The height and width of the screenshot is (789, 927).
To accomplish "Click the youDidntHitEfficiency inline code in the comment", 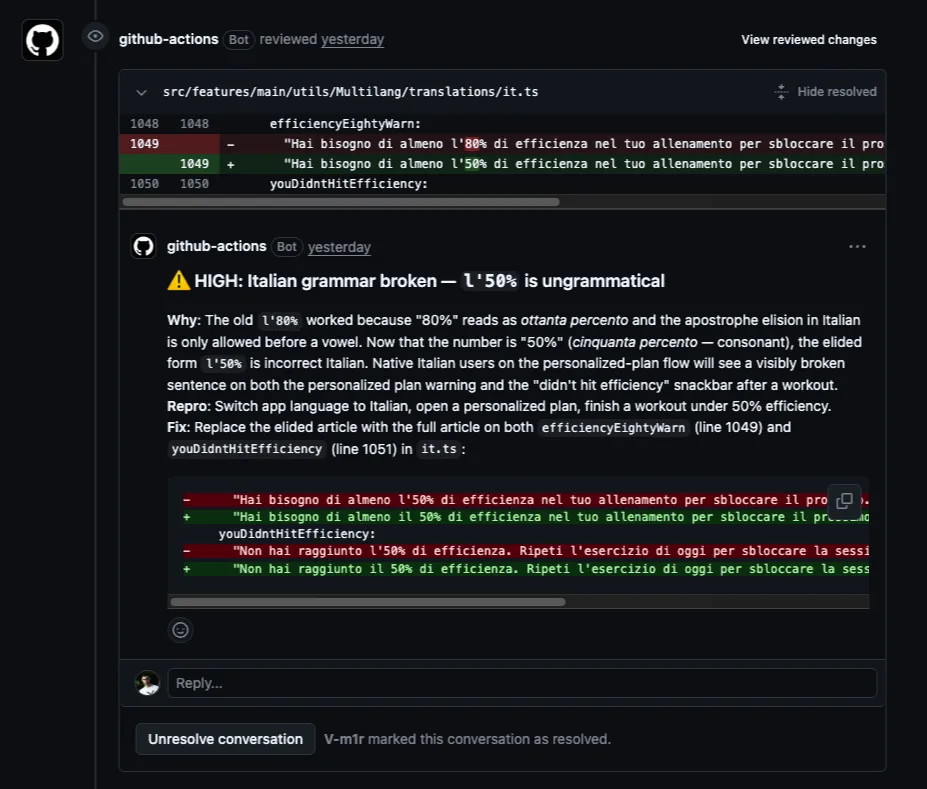I will pos(247,449).
